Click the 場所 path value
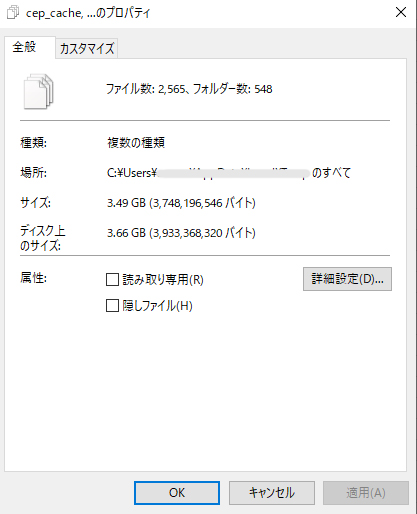This screenshot has width=417, height=514. point(229,173)
